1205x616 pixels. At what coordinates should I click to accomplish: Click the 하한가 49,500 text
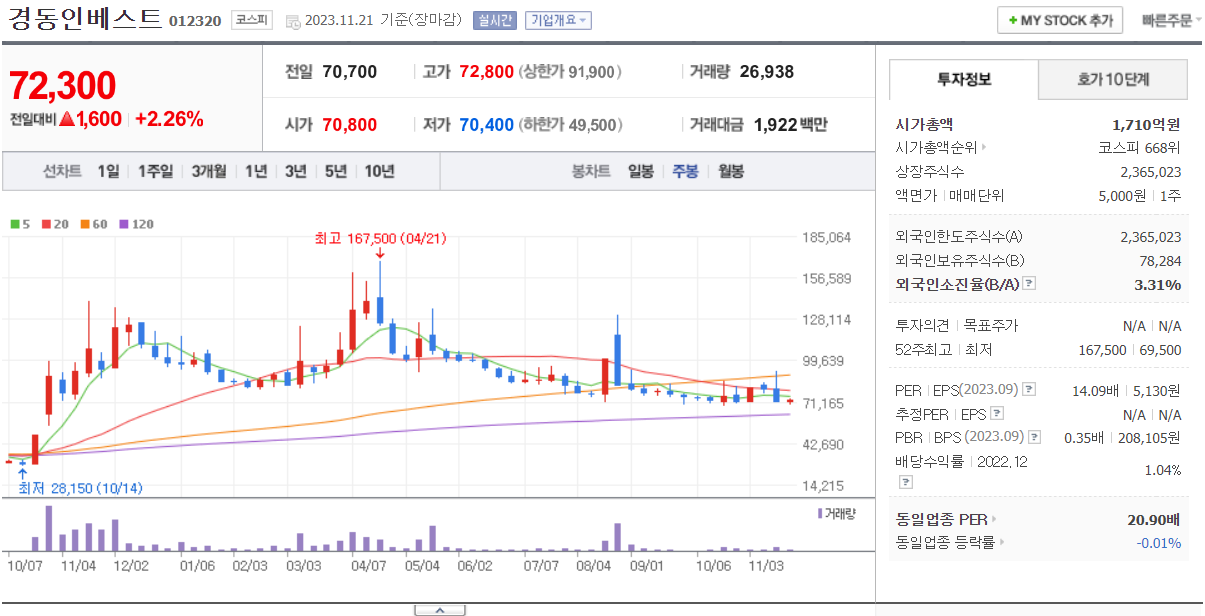tap(570, 125)
